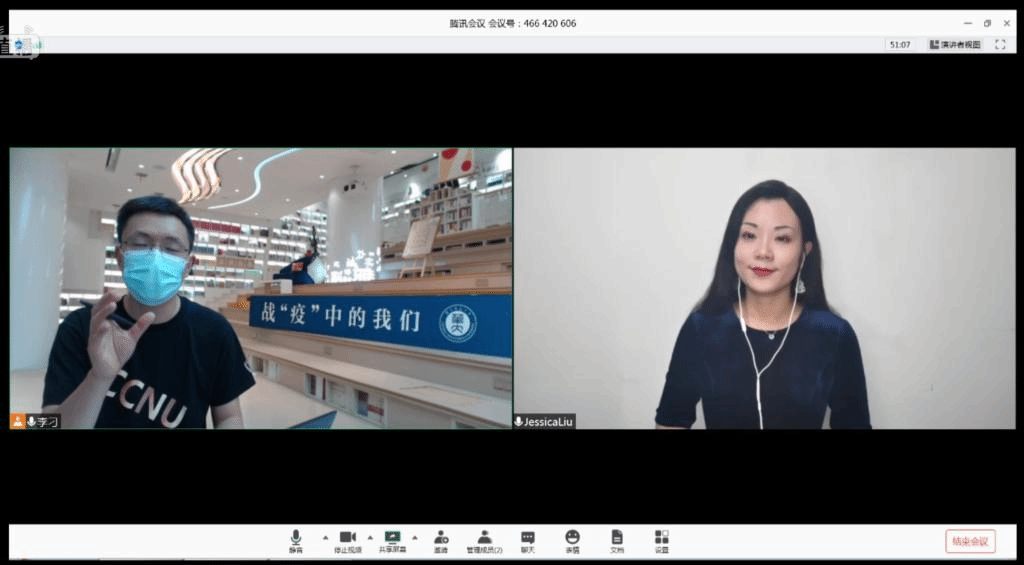Enter fullscreen mode icon at top right
The width and height of the screenshot is (1024, 565).
tap(1000, 45)
